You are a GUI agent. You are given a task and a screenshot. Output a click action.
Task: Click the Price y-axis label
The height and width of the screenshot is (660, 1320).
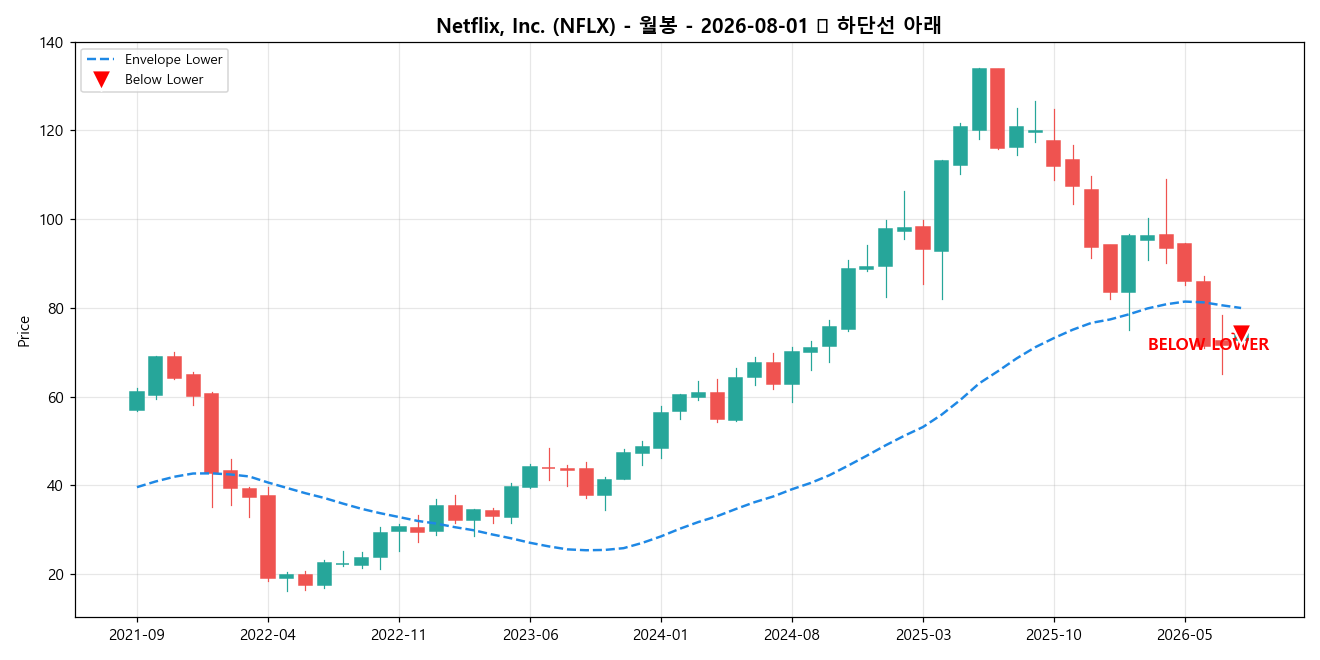click(24, 331)
